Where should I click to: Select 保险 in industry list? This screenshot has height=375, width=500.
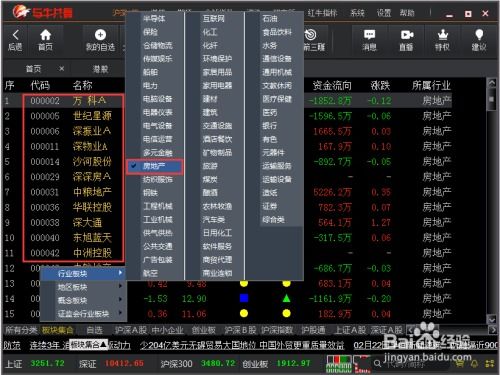pyautogui.click(x=150, y=32)
